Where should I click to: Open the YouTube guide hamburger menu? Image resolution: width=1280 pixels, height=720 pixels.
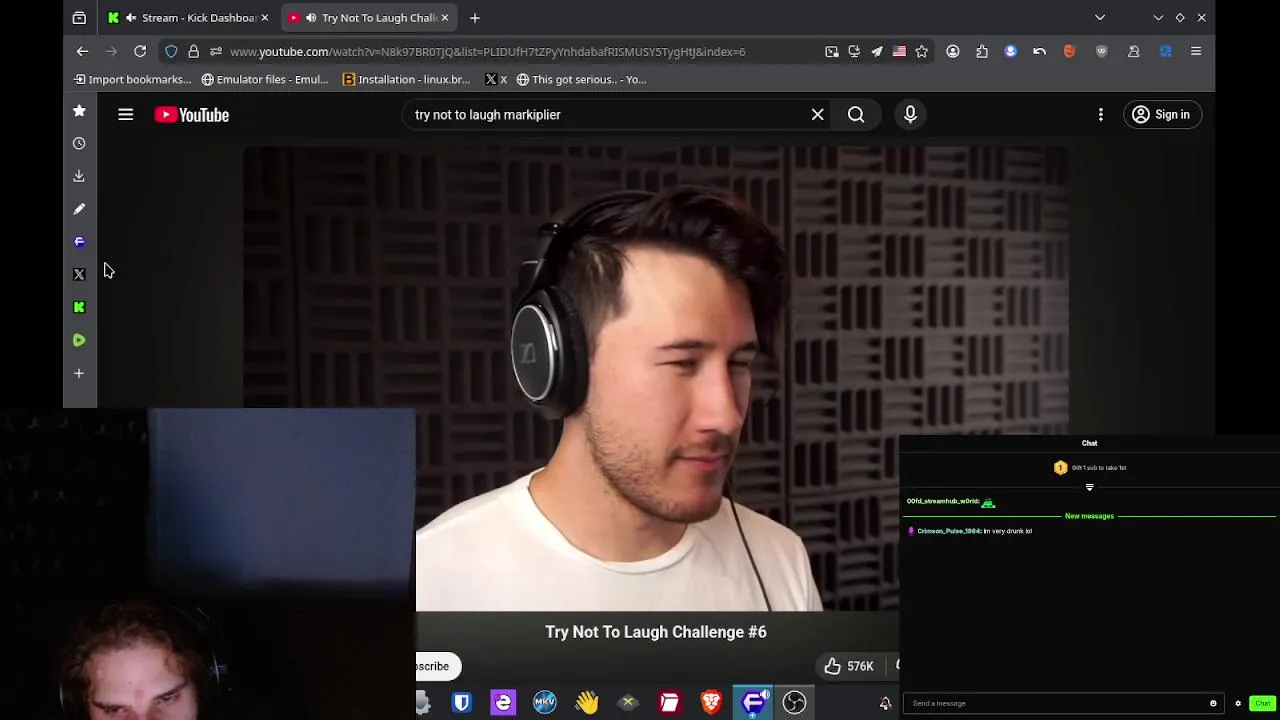click(125, 115)
